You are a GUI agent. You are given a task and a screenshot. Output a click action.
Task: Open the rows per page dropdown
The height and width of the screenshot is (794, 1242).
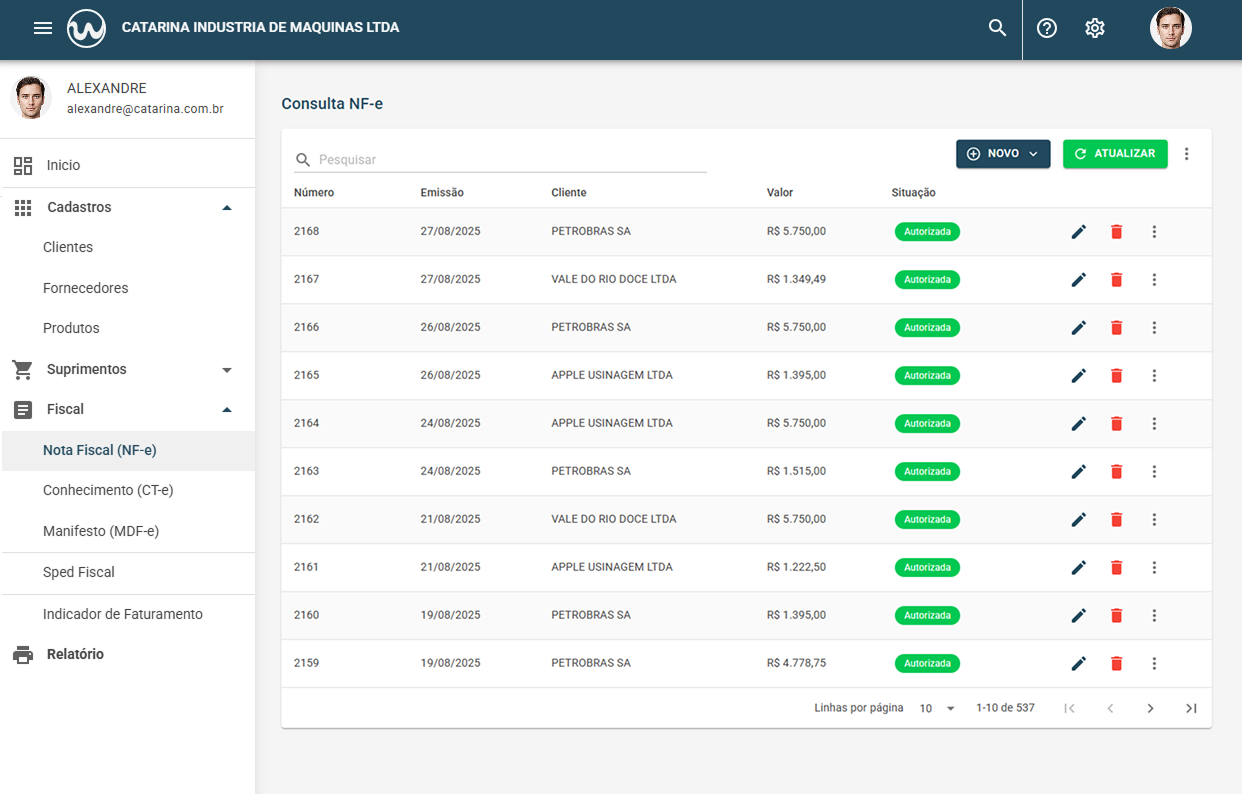click(x=938, y=708)
